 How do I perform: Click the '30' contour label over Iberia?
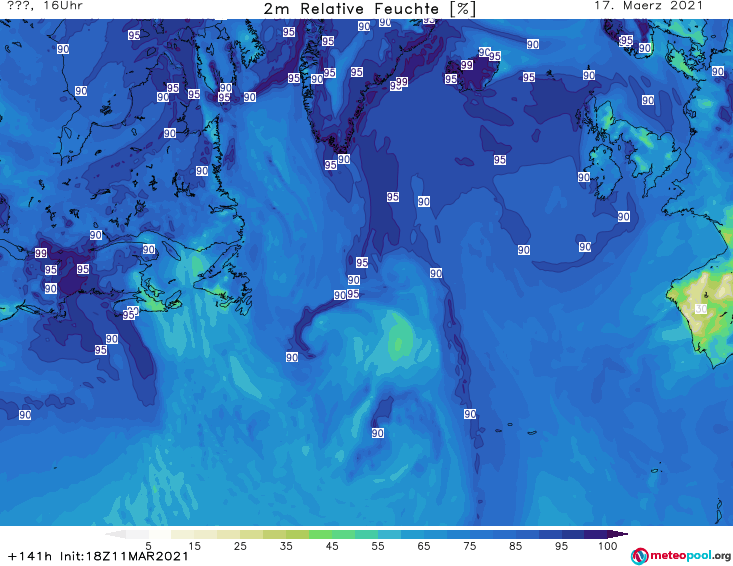(x=701, y=309)
